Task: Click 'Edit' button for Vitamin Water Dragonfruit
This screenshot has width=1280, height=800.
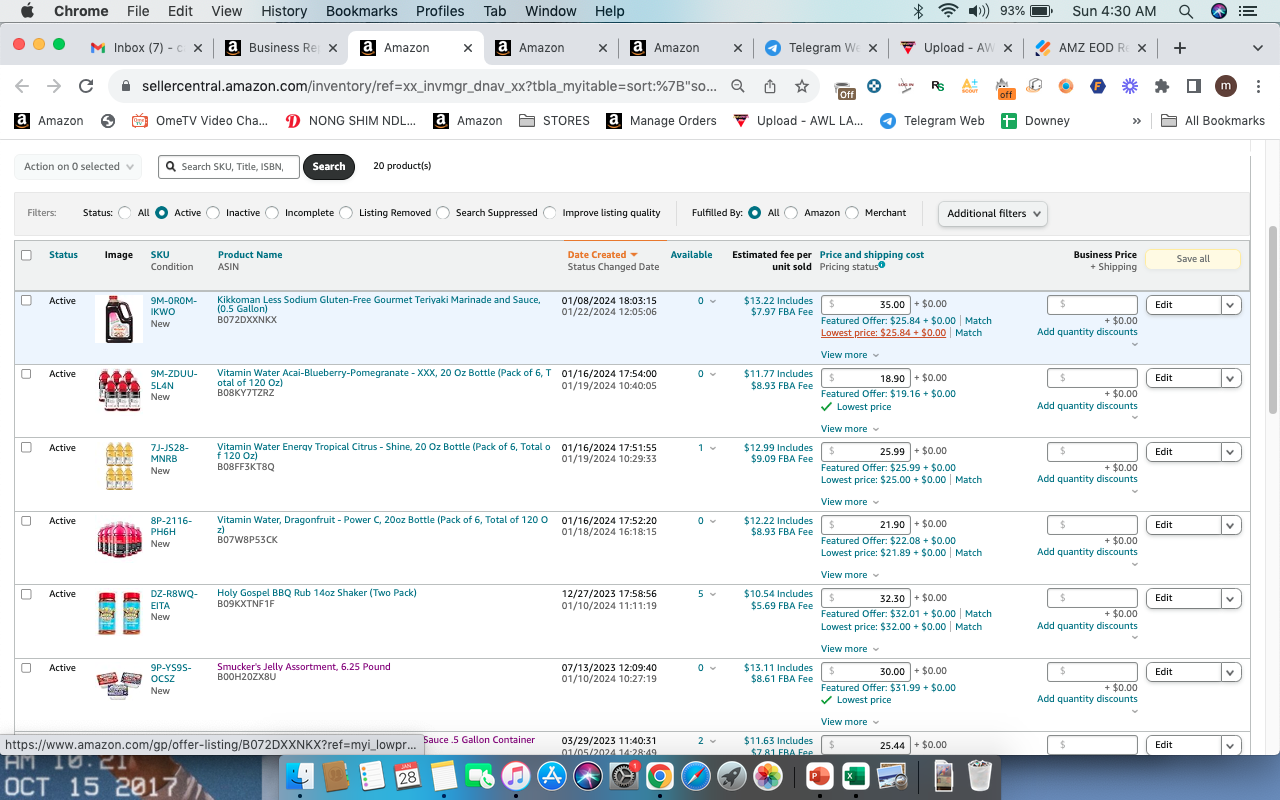Action: coord(1183,525)
